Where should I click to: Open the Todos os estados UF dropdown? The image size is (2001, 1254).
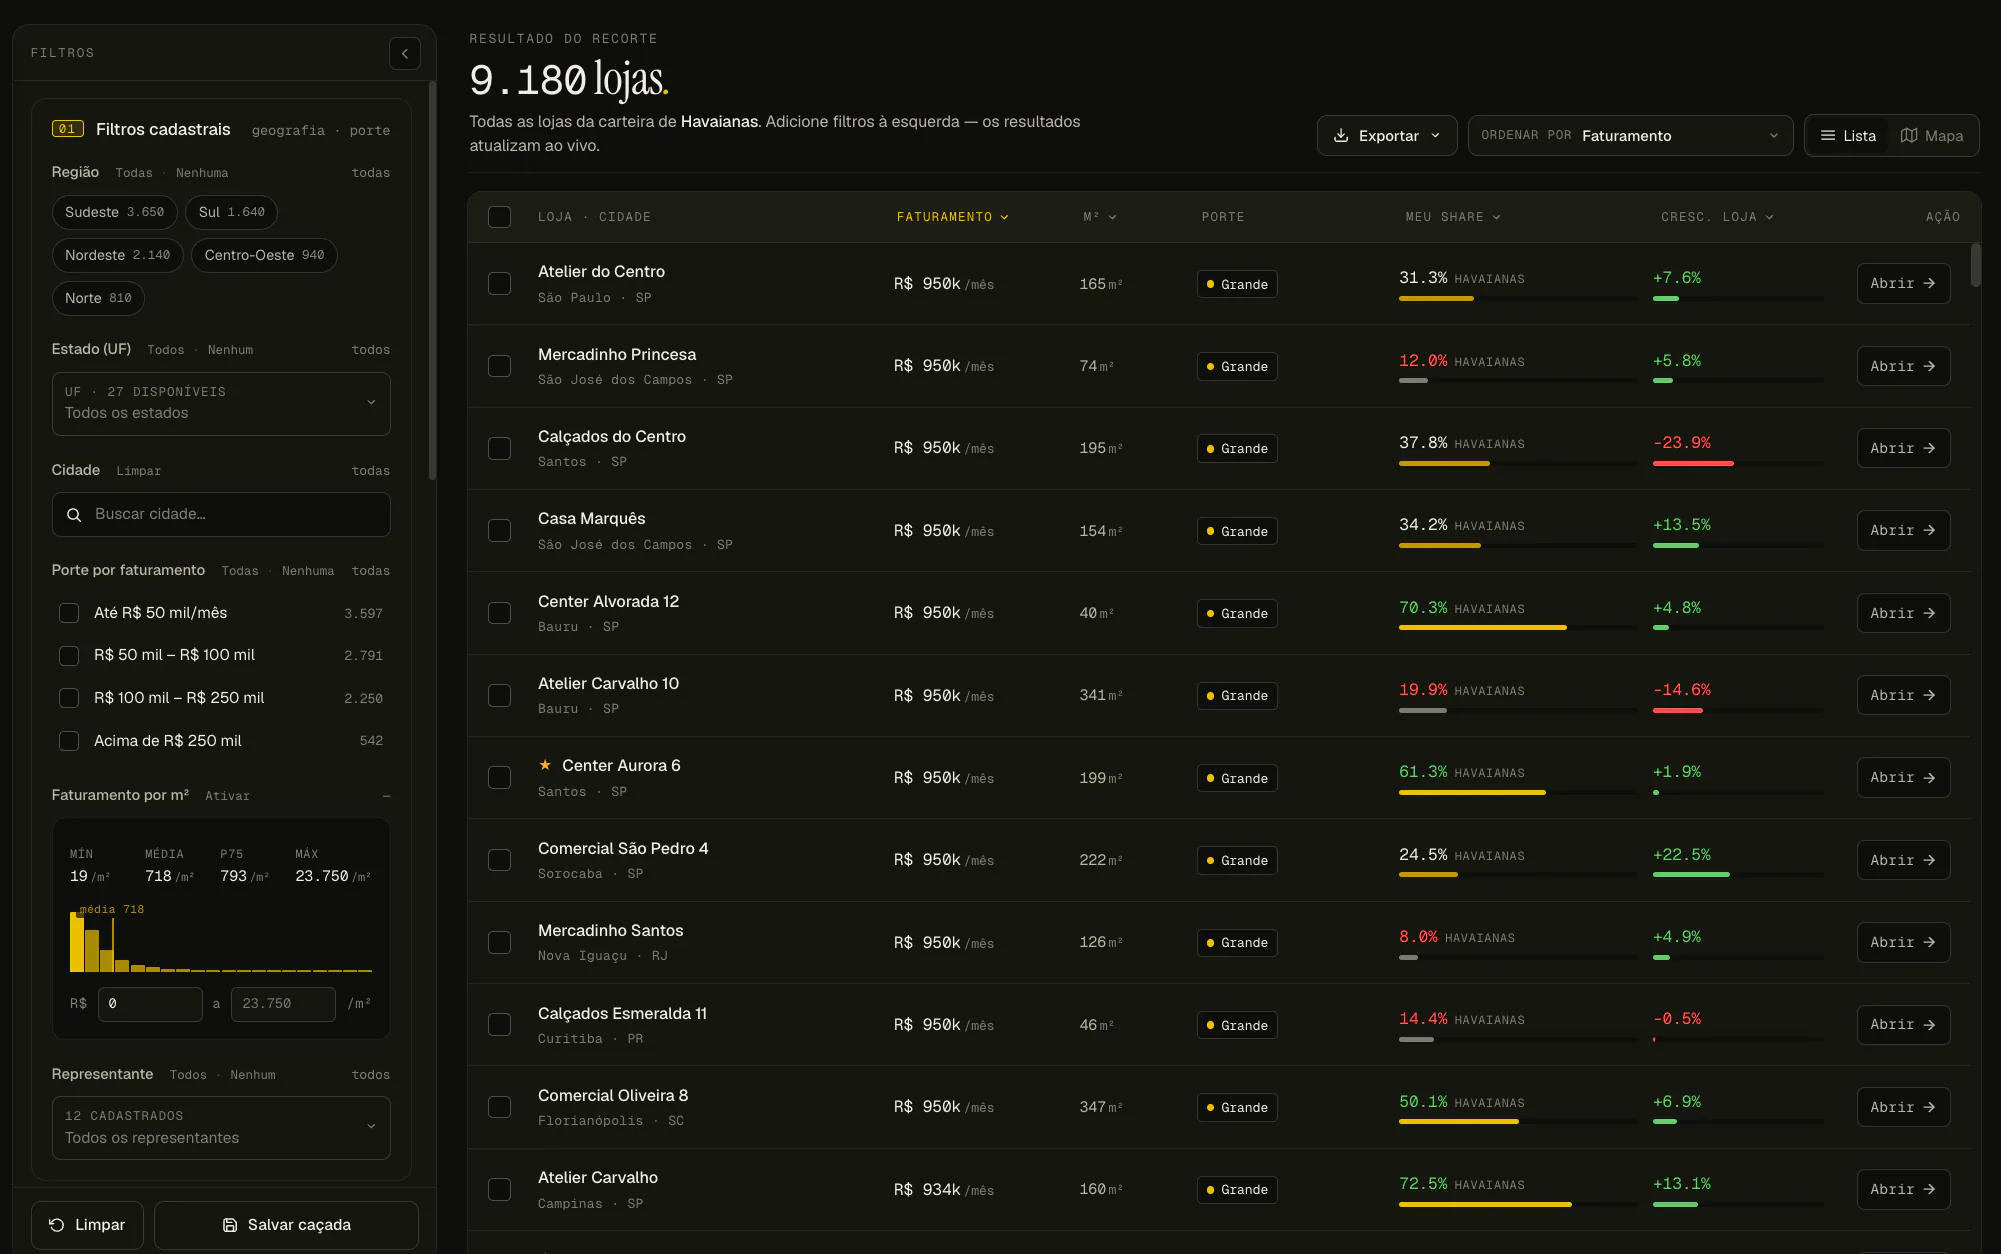click(x=221, y=403)
